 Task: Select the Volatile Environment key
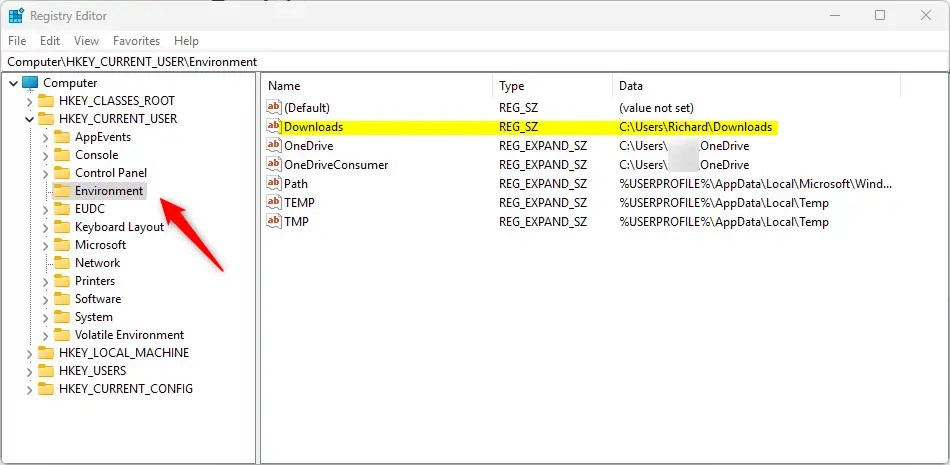[x=129, y=335]
